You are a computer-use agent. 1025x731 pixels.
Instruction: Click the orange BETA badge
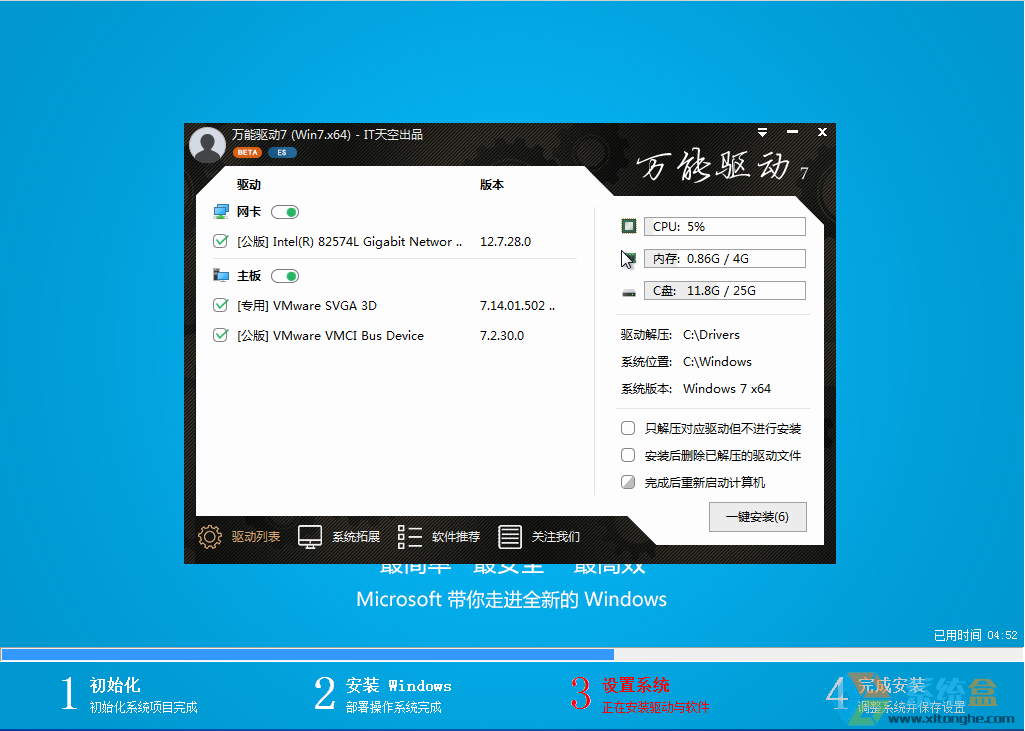coord(247,152)
